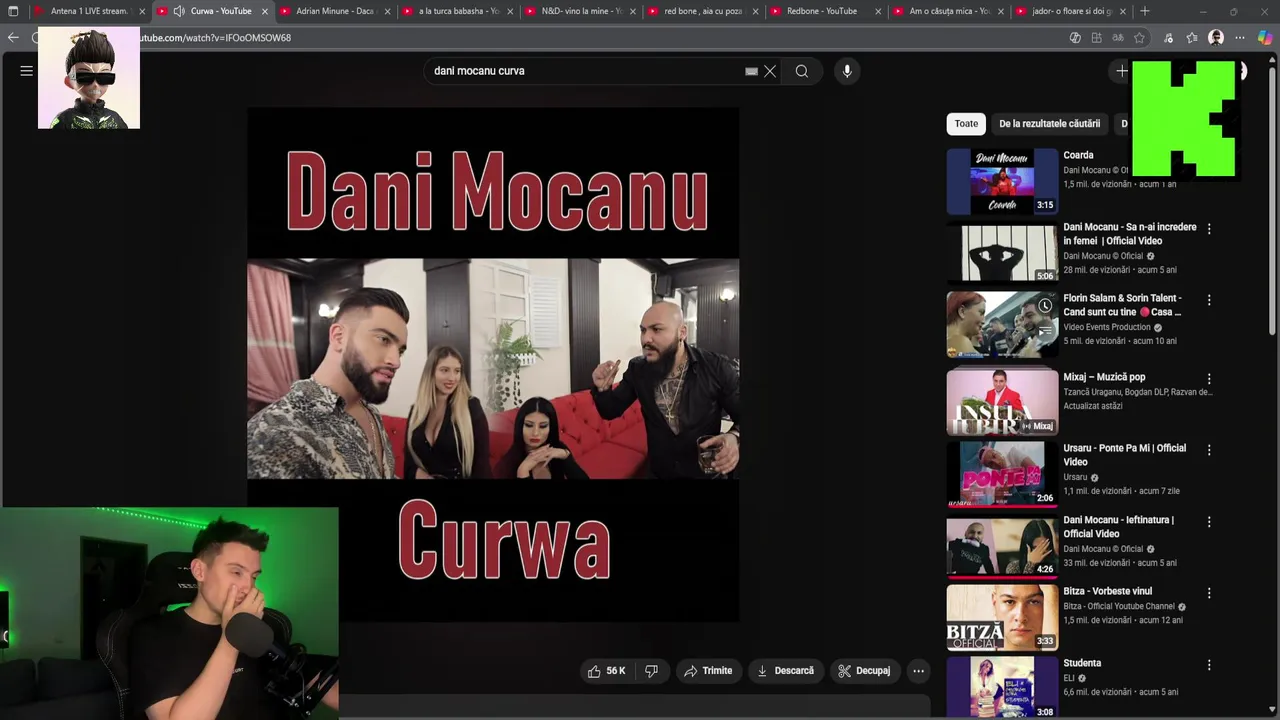Close the Curwa - YouTube tab

tap(265, 11)
